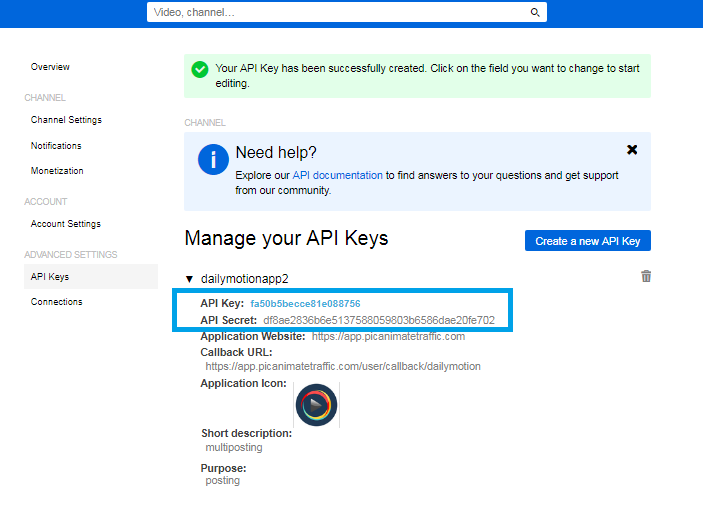Go to Notifications settings

click(x=56, y=146)
